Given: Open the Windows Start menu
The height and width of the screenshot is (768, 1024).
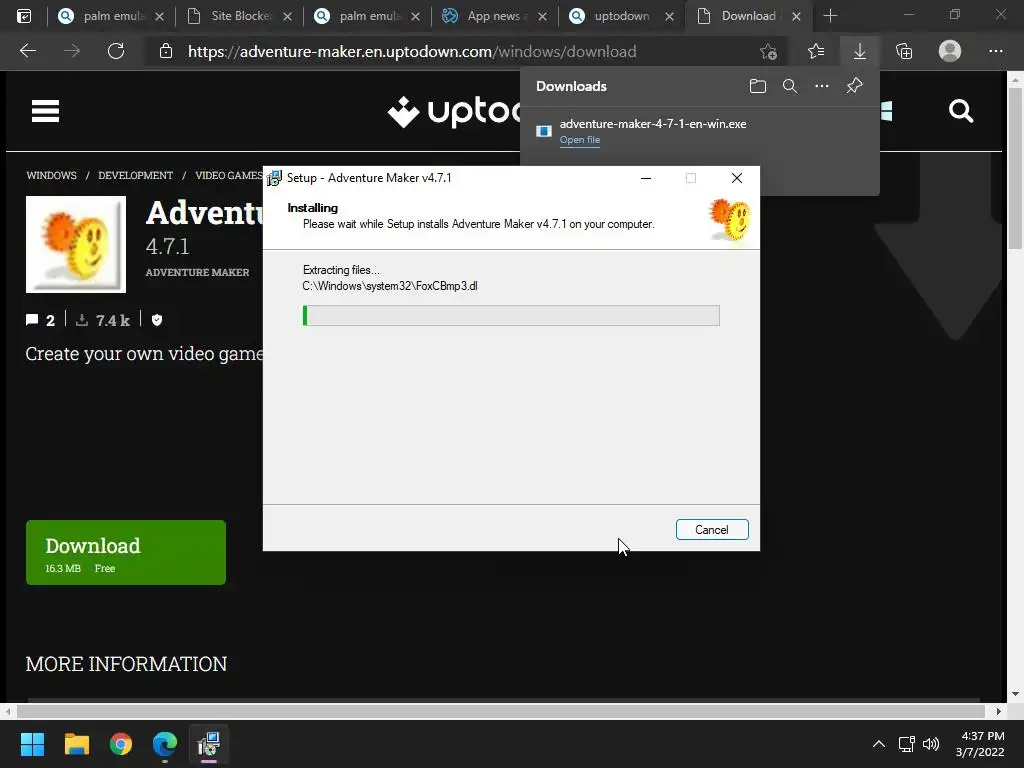Looking at the screenshot, I should [x=32, y=744].
